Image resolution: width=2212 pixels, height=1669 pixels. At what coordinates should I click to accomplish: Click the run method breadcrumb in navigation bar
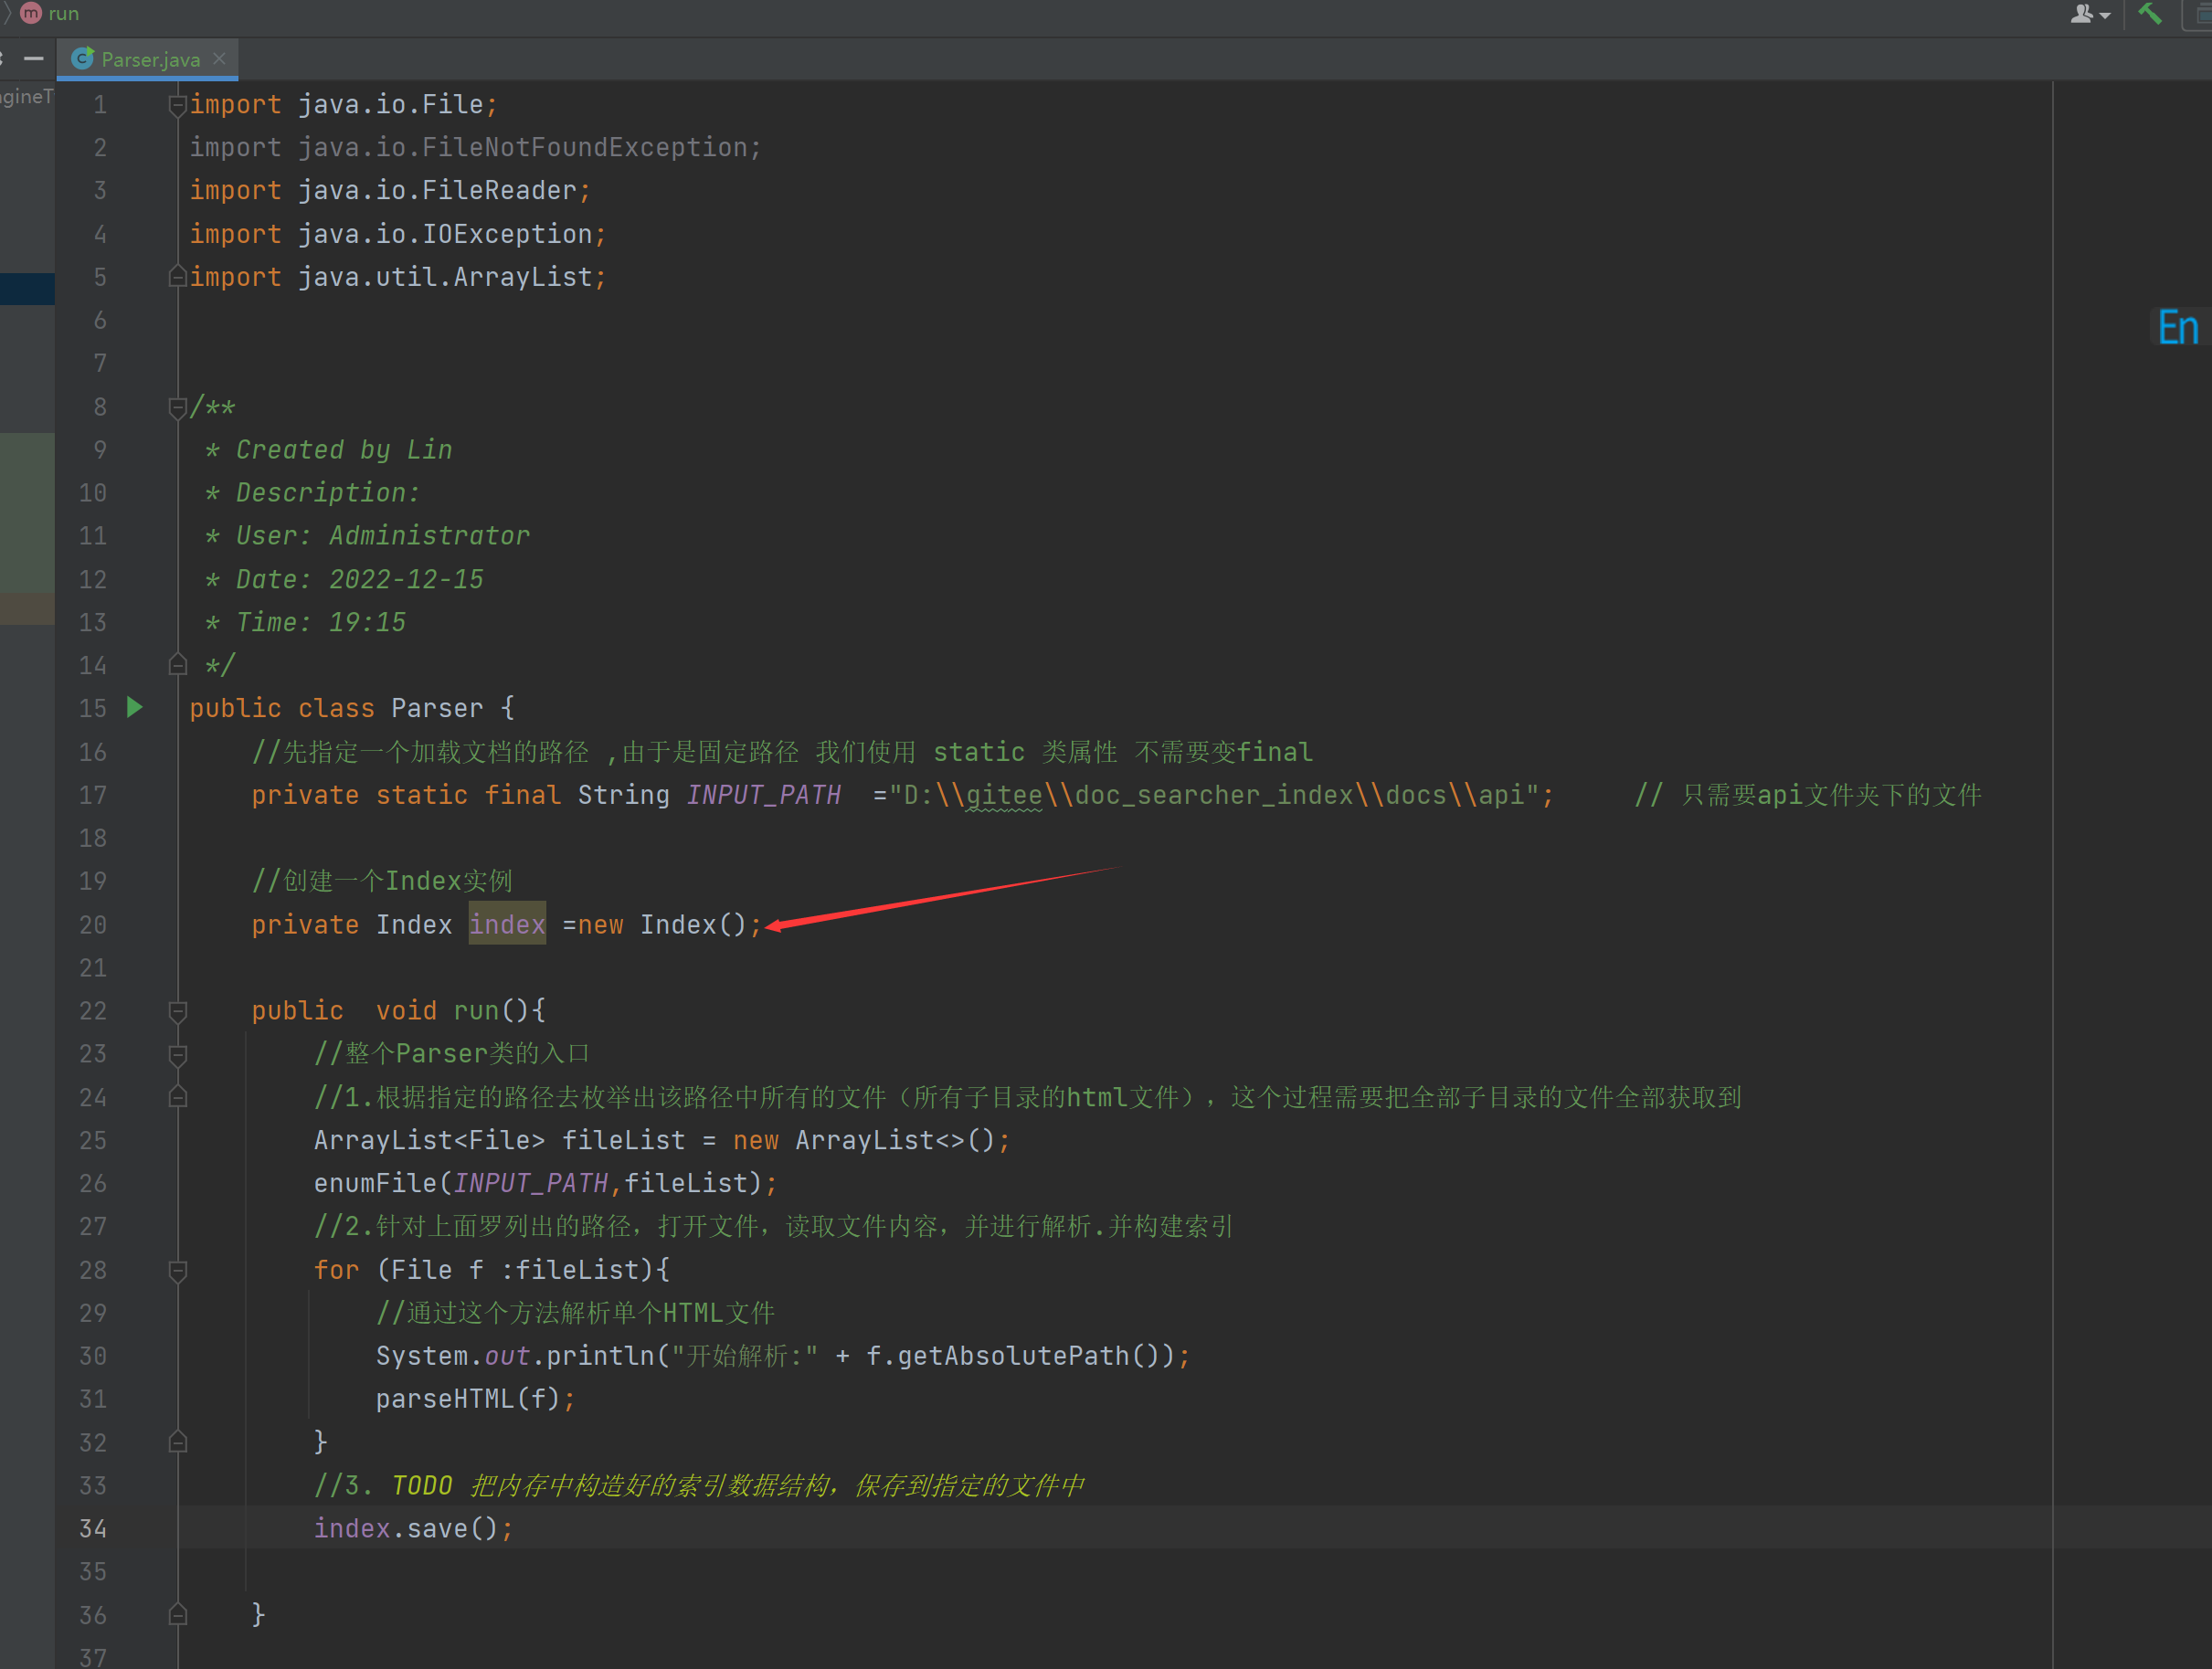pyautogui.click(x=63, y=13)
